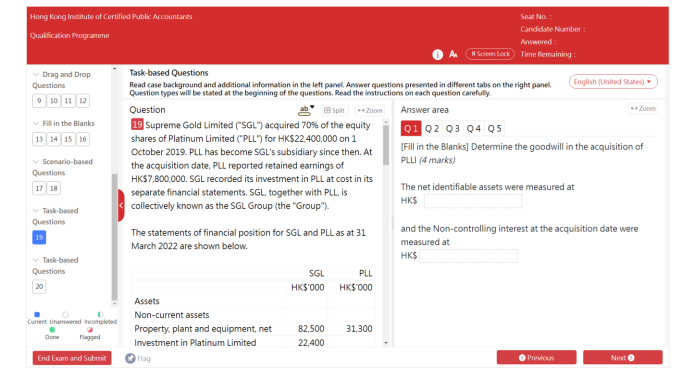Click the Done status legend indicator
690x385 pixels.
pos(52,330)
